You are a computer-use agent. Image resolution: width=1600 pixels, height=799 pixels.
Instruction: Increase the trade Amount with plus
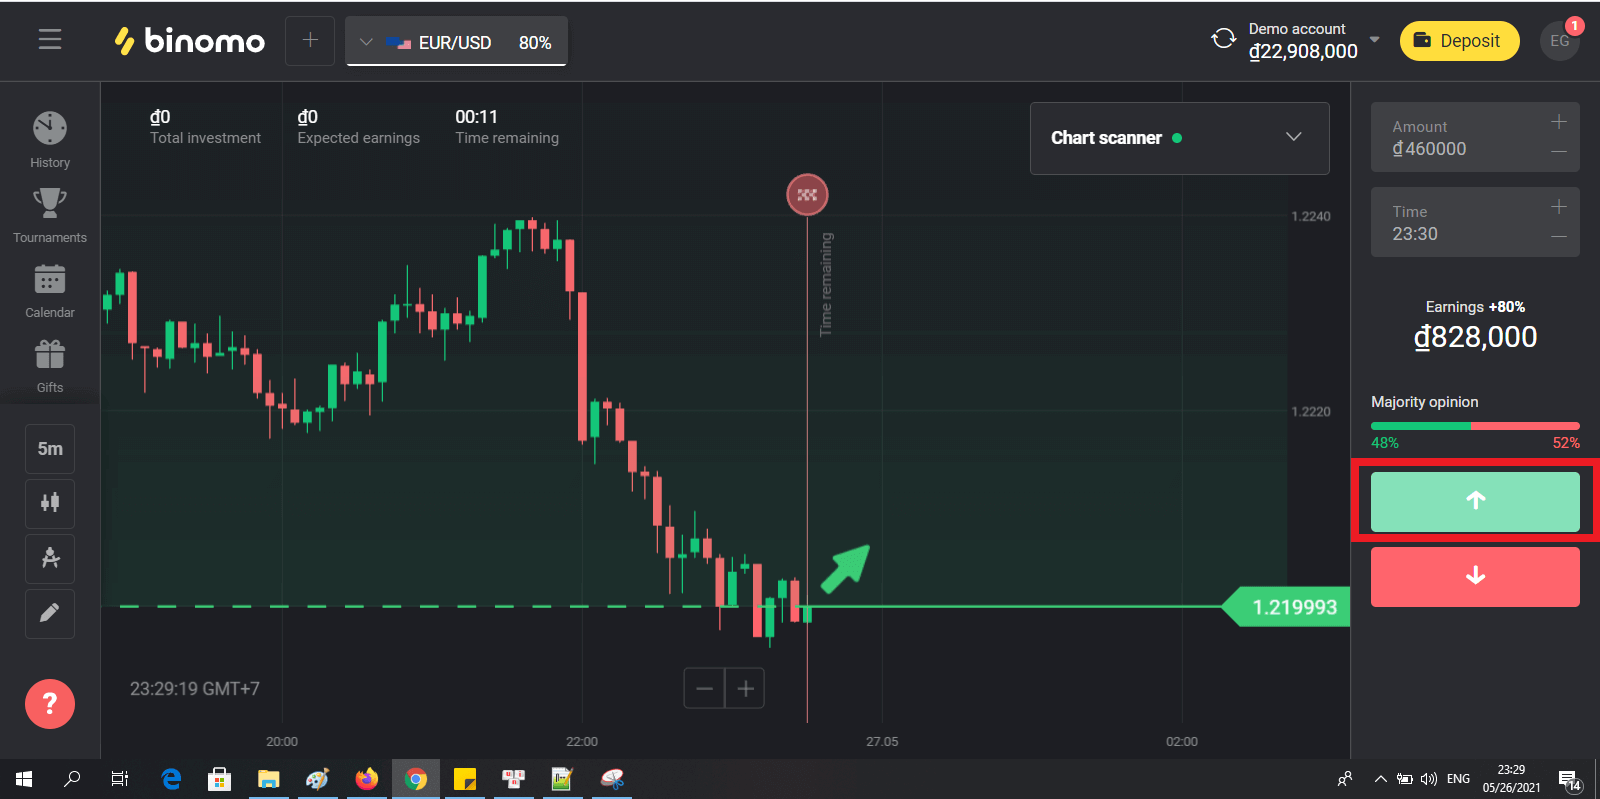(x=1558, y=122)
